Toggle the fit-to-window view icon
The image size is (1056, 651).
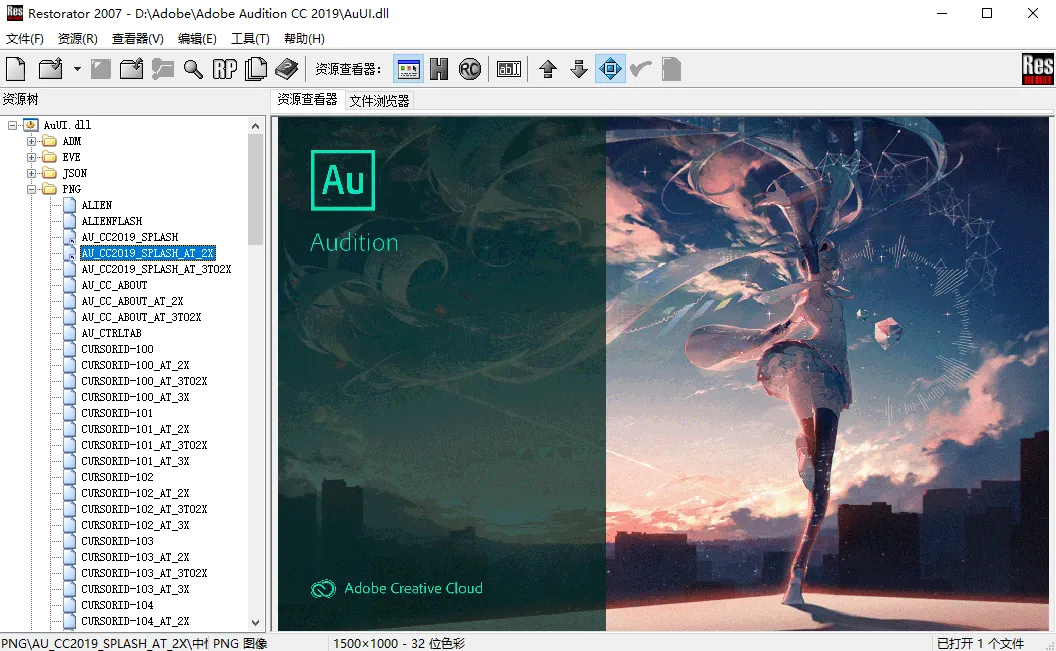[x=610, y=69]
